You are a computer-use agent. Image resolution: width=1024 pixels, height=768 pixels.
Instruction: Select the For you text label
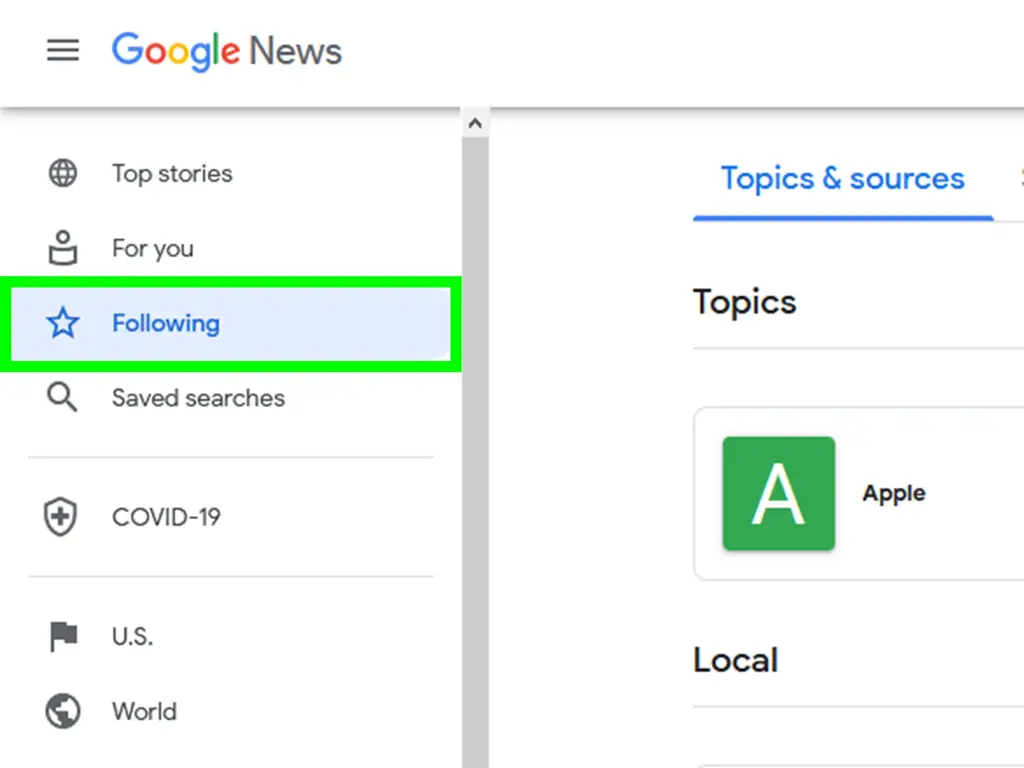coord(153,248)
